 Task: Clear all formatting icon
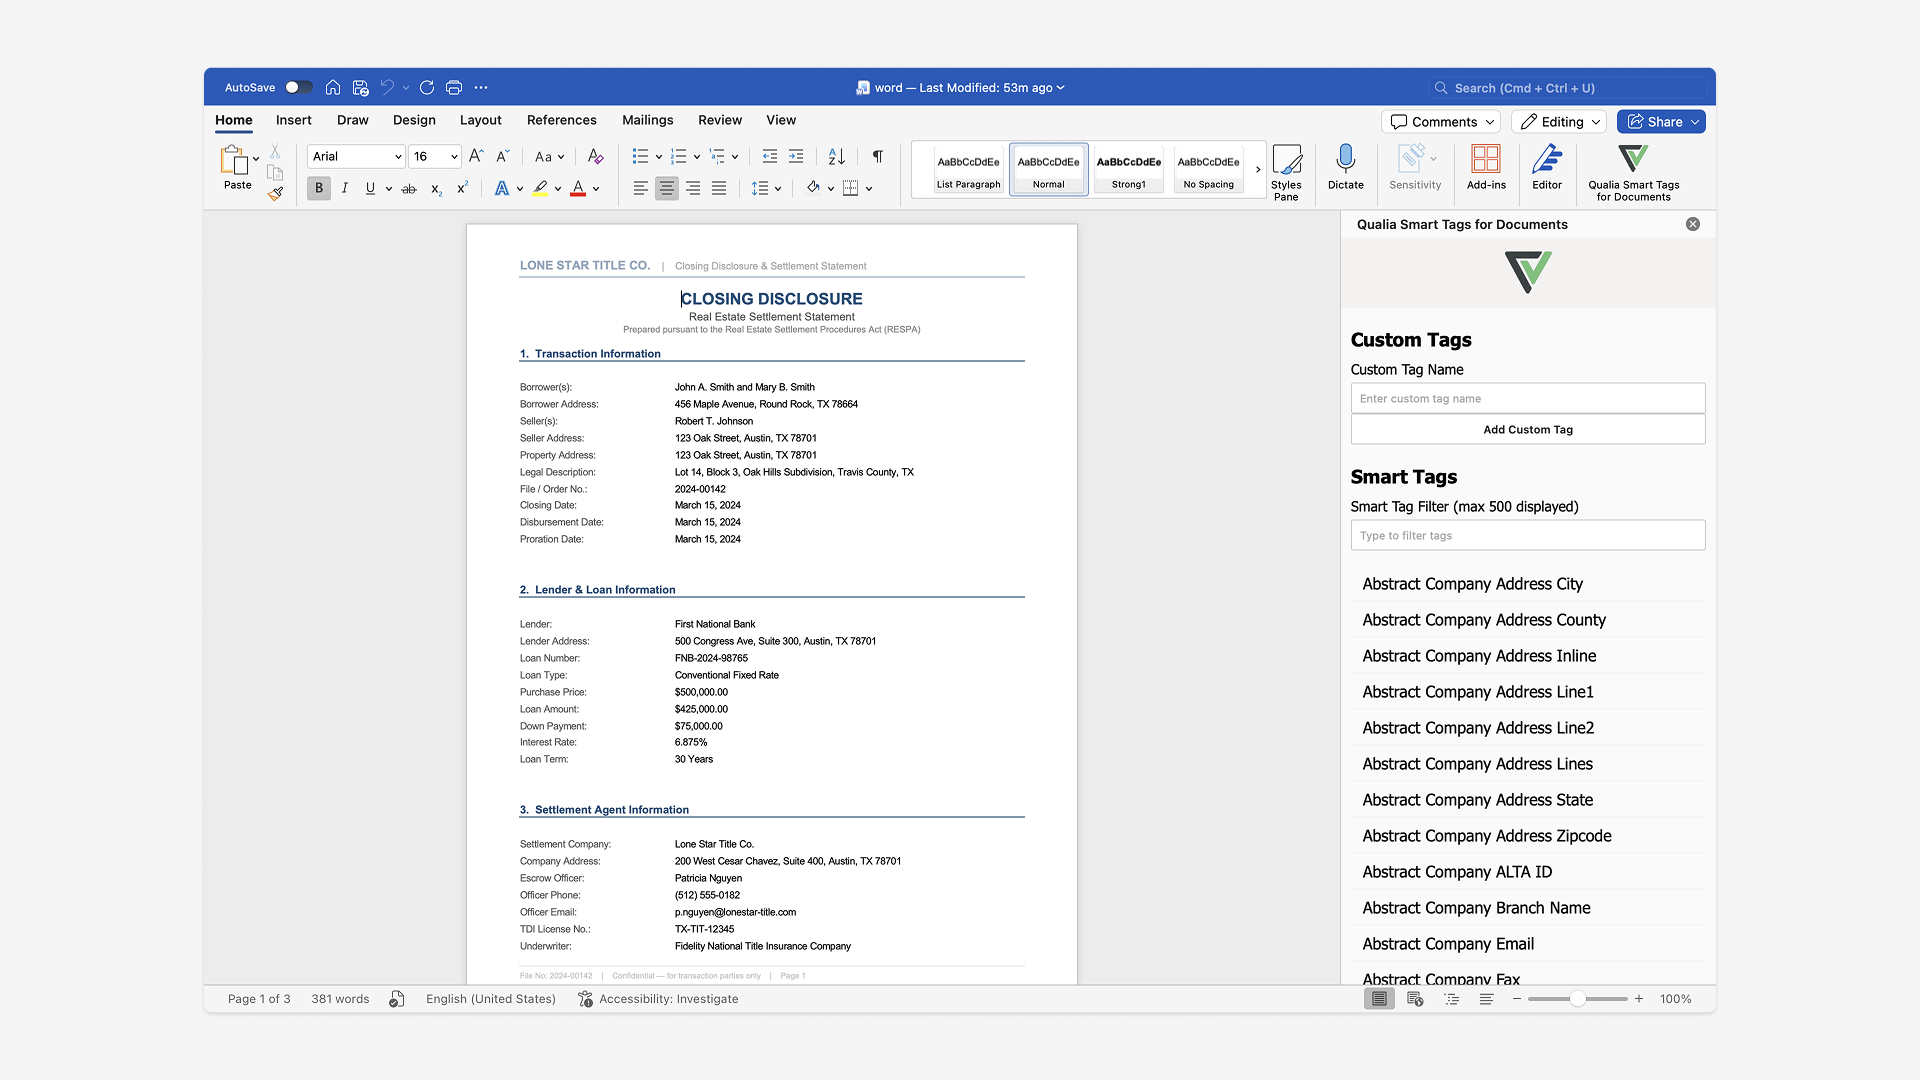595,156
